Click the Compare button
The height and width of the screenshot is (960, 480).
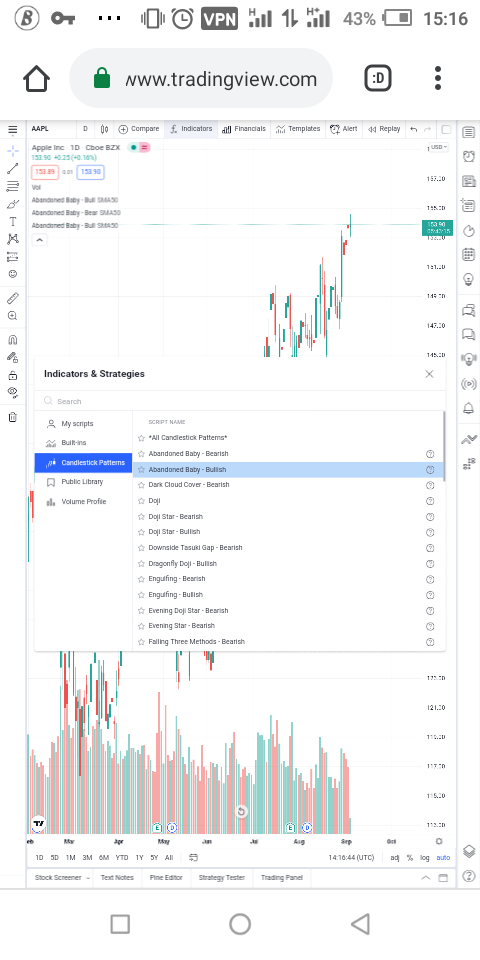(x=138, y=129)
